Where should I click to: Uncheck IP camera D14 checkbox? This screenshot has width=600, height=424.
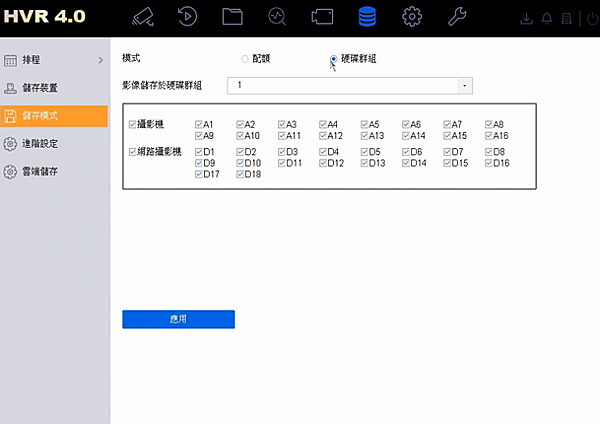[406, 163]
